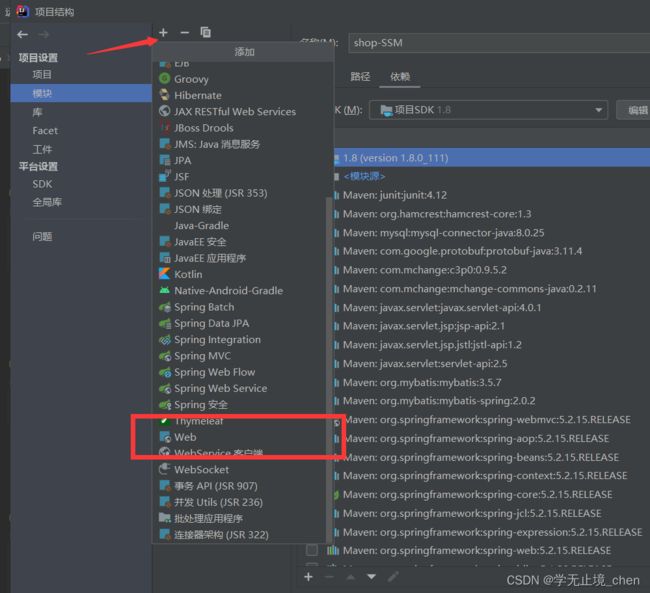Click the WebSocket icon
Image resolution: width=650 pixels, height=593 pixels.
click(x=165, y=469)
